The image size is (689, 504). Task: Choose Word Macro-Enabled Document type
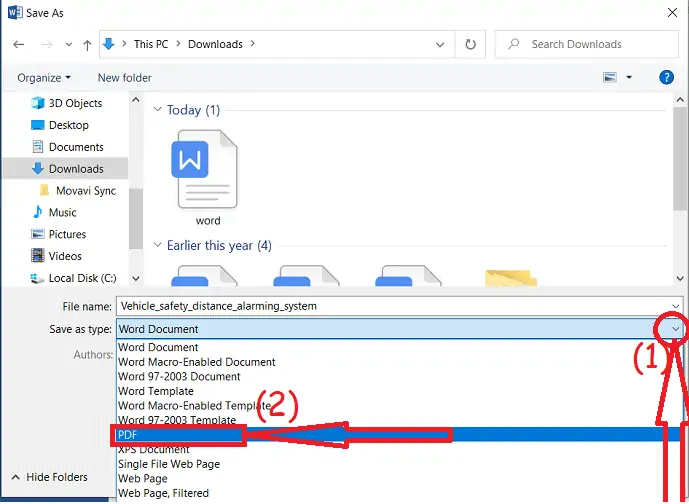point(400,362)
